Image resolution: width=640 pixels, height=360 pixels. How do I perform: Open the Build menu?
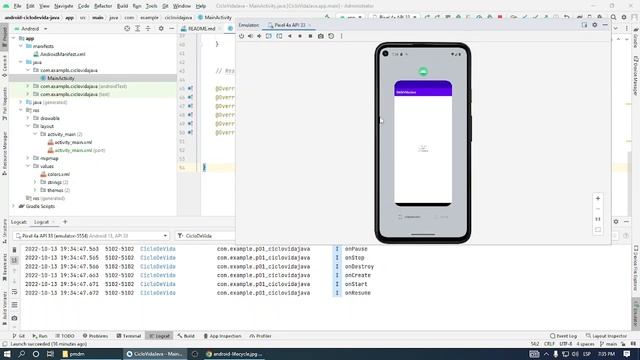pyautogui.click(x=122, y=6)
